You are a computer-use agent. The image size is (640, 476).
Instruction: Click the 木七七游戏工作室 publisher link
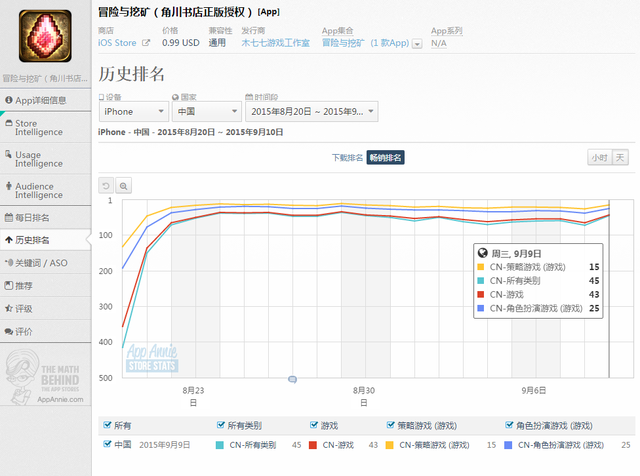pyautogui.click(x=276, y=43)
